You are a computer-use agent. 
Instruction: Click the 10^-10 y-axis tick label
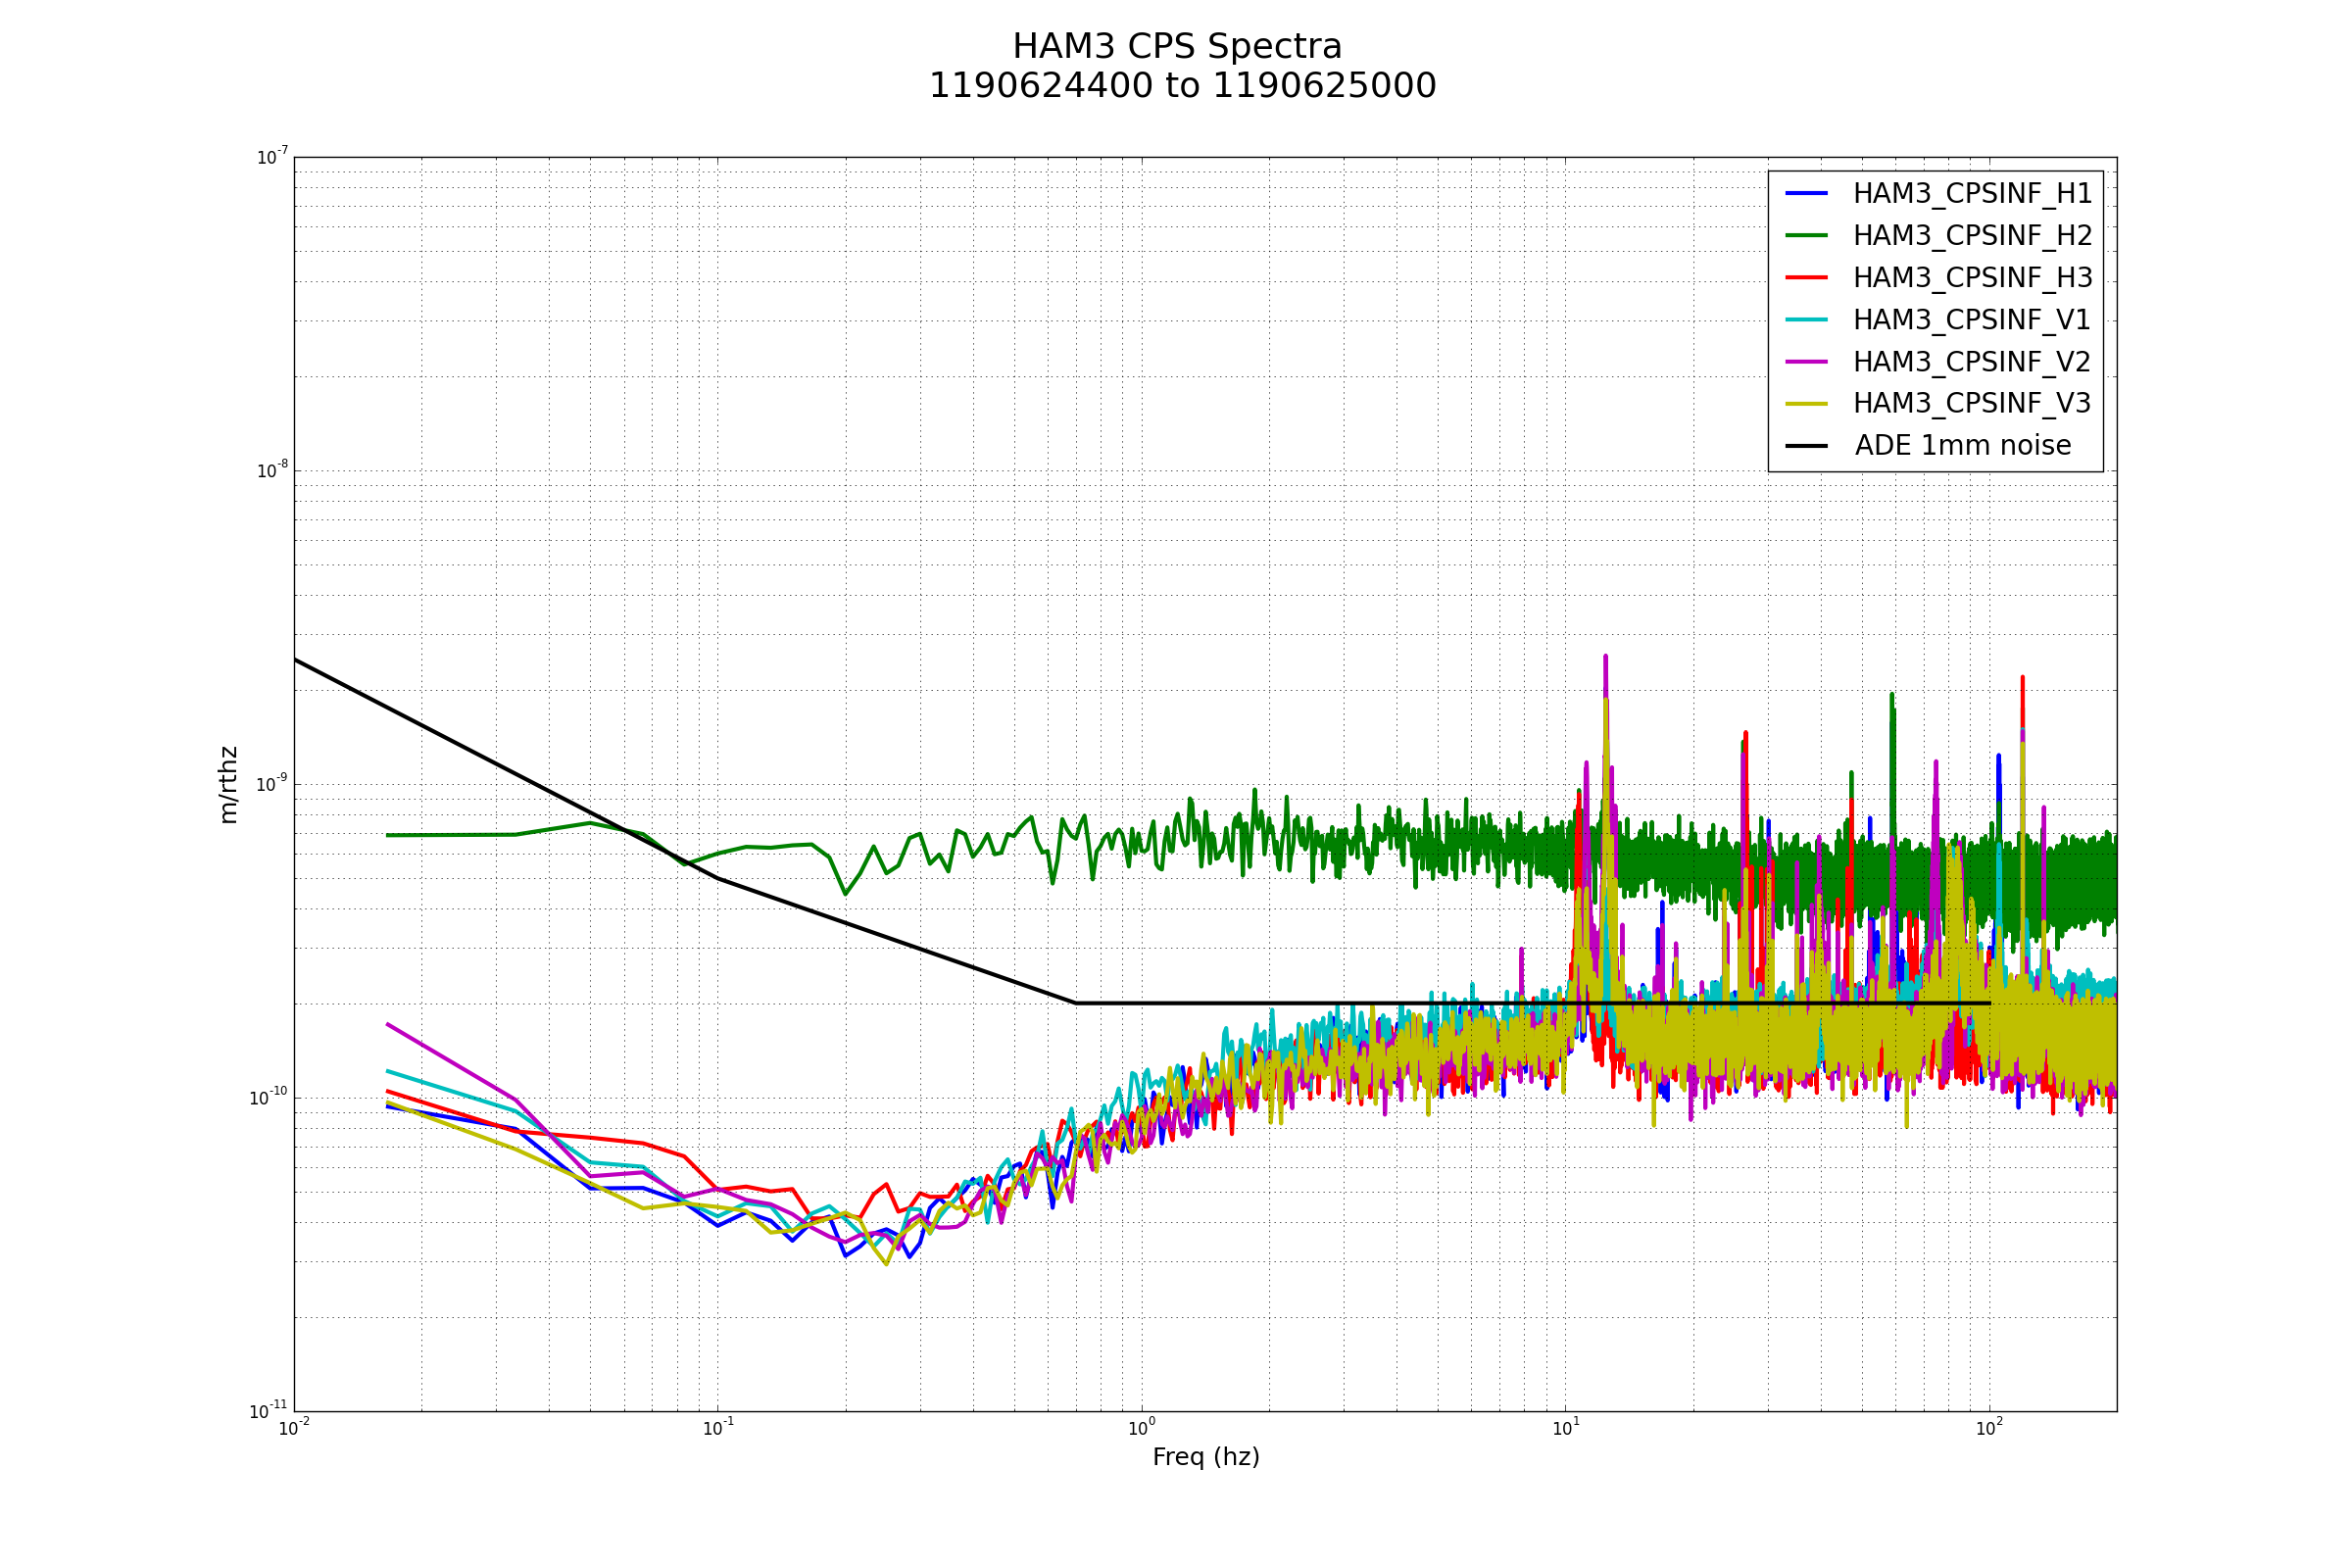[268, 1098]
